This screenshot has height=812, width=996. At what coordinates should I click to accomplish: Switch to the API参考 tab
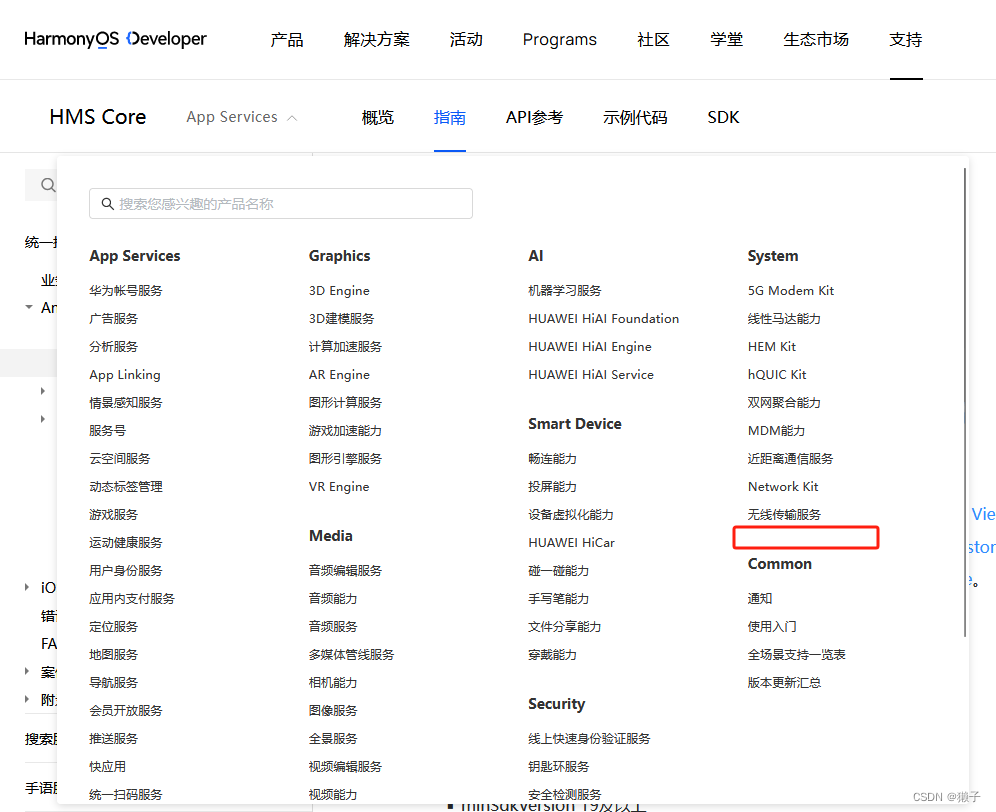click(534, 117)
